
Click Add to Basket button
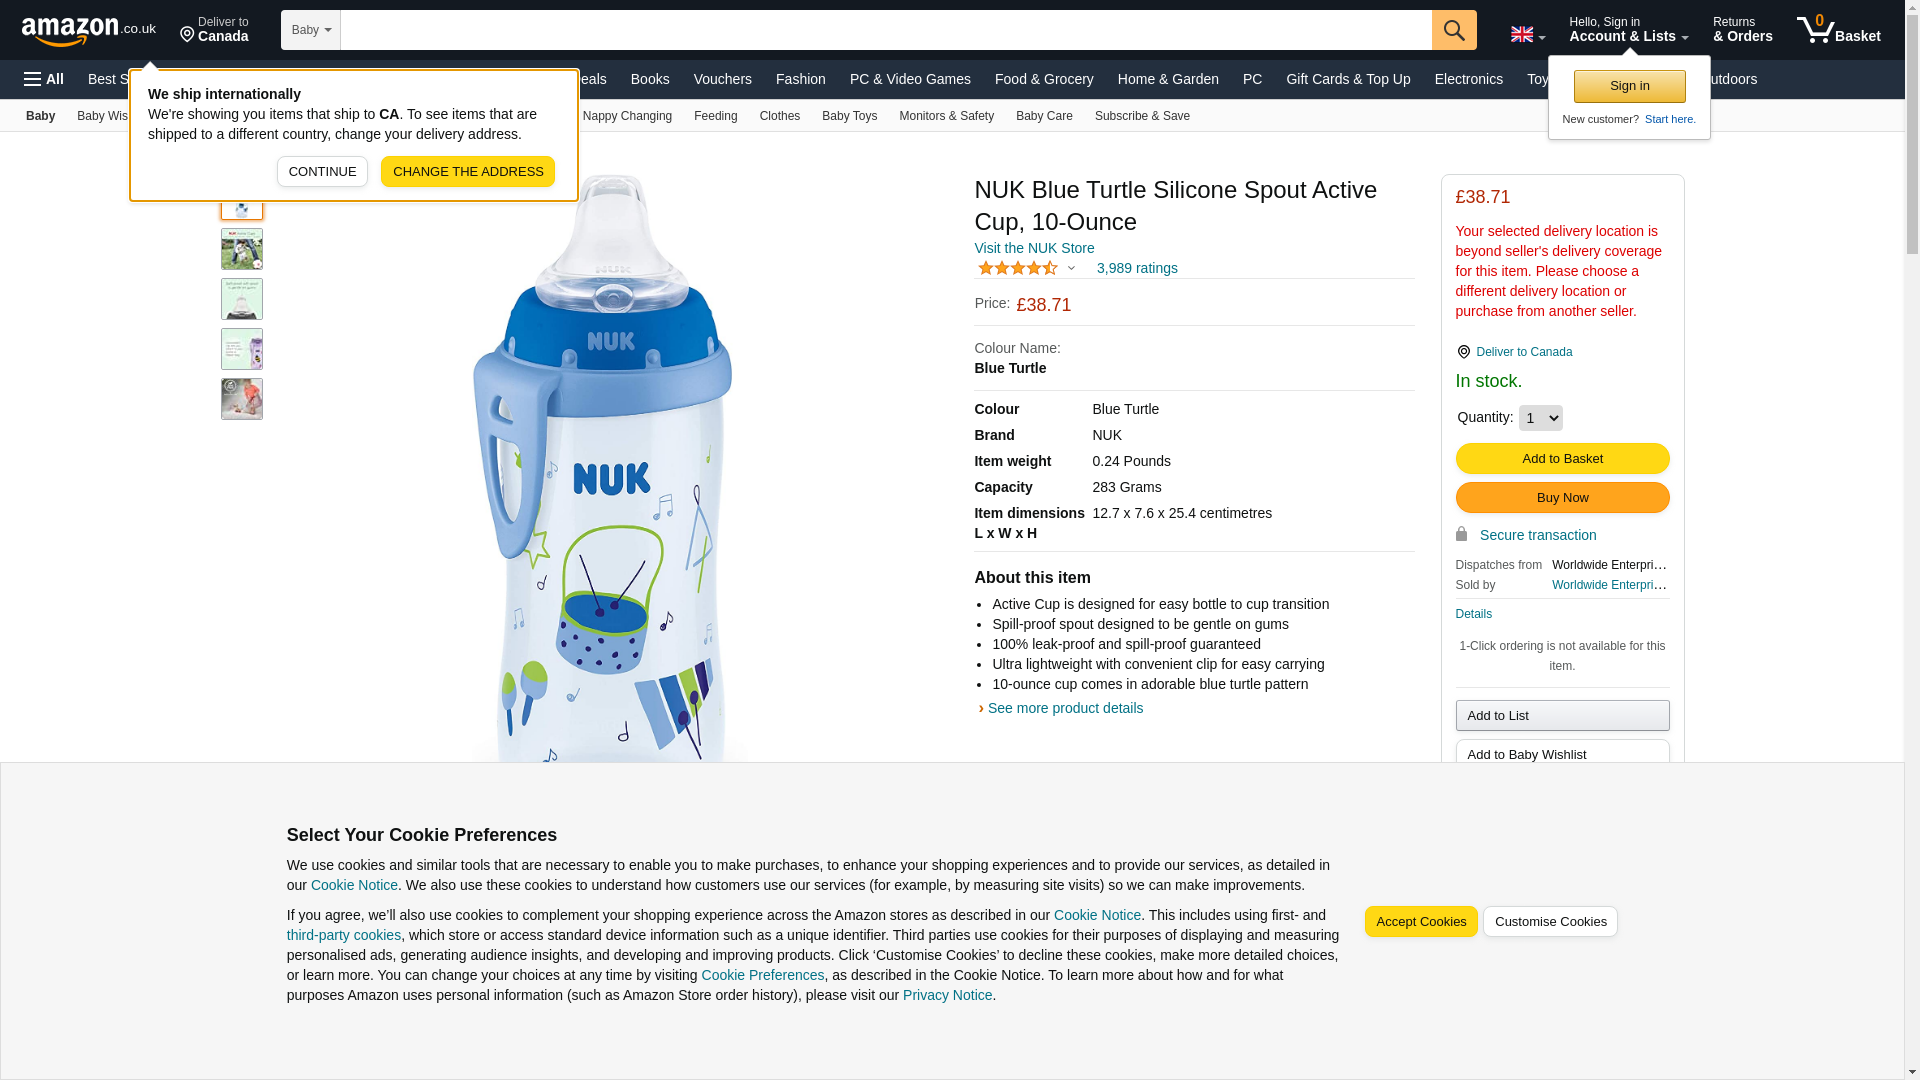[x=1562, y=458]
